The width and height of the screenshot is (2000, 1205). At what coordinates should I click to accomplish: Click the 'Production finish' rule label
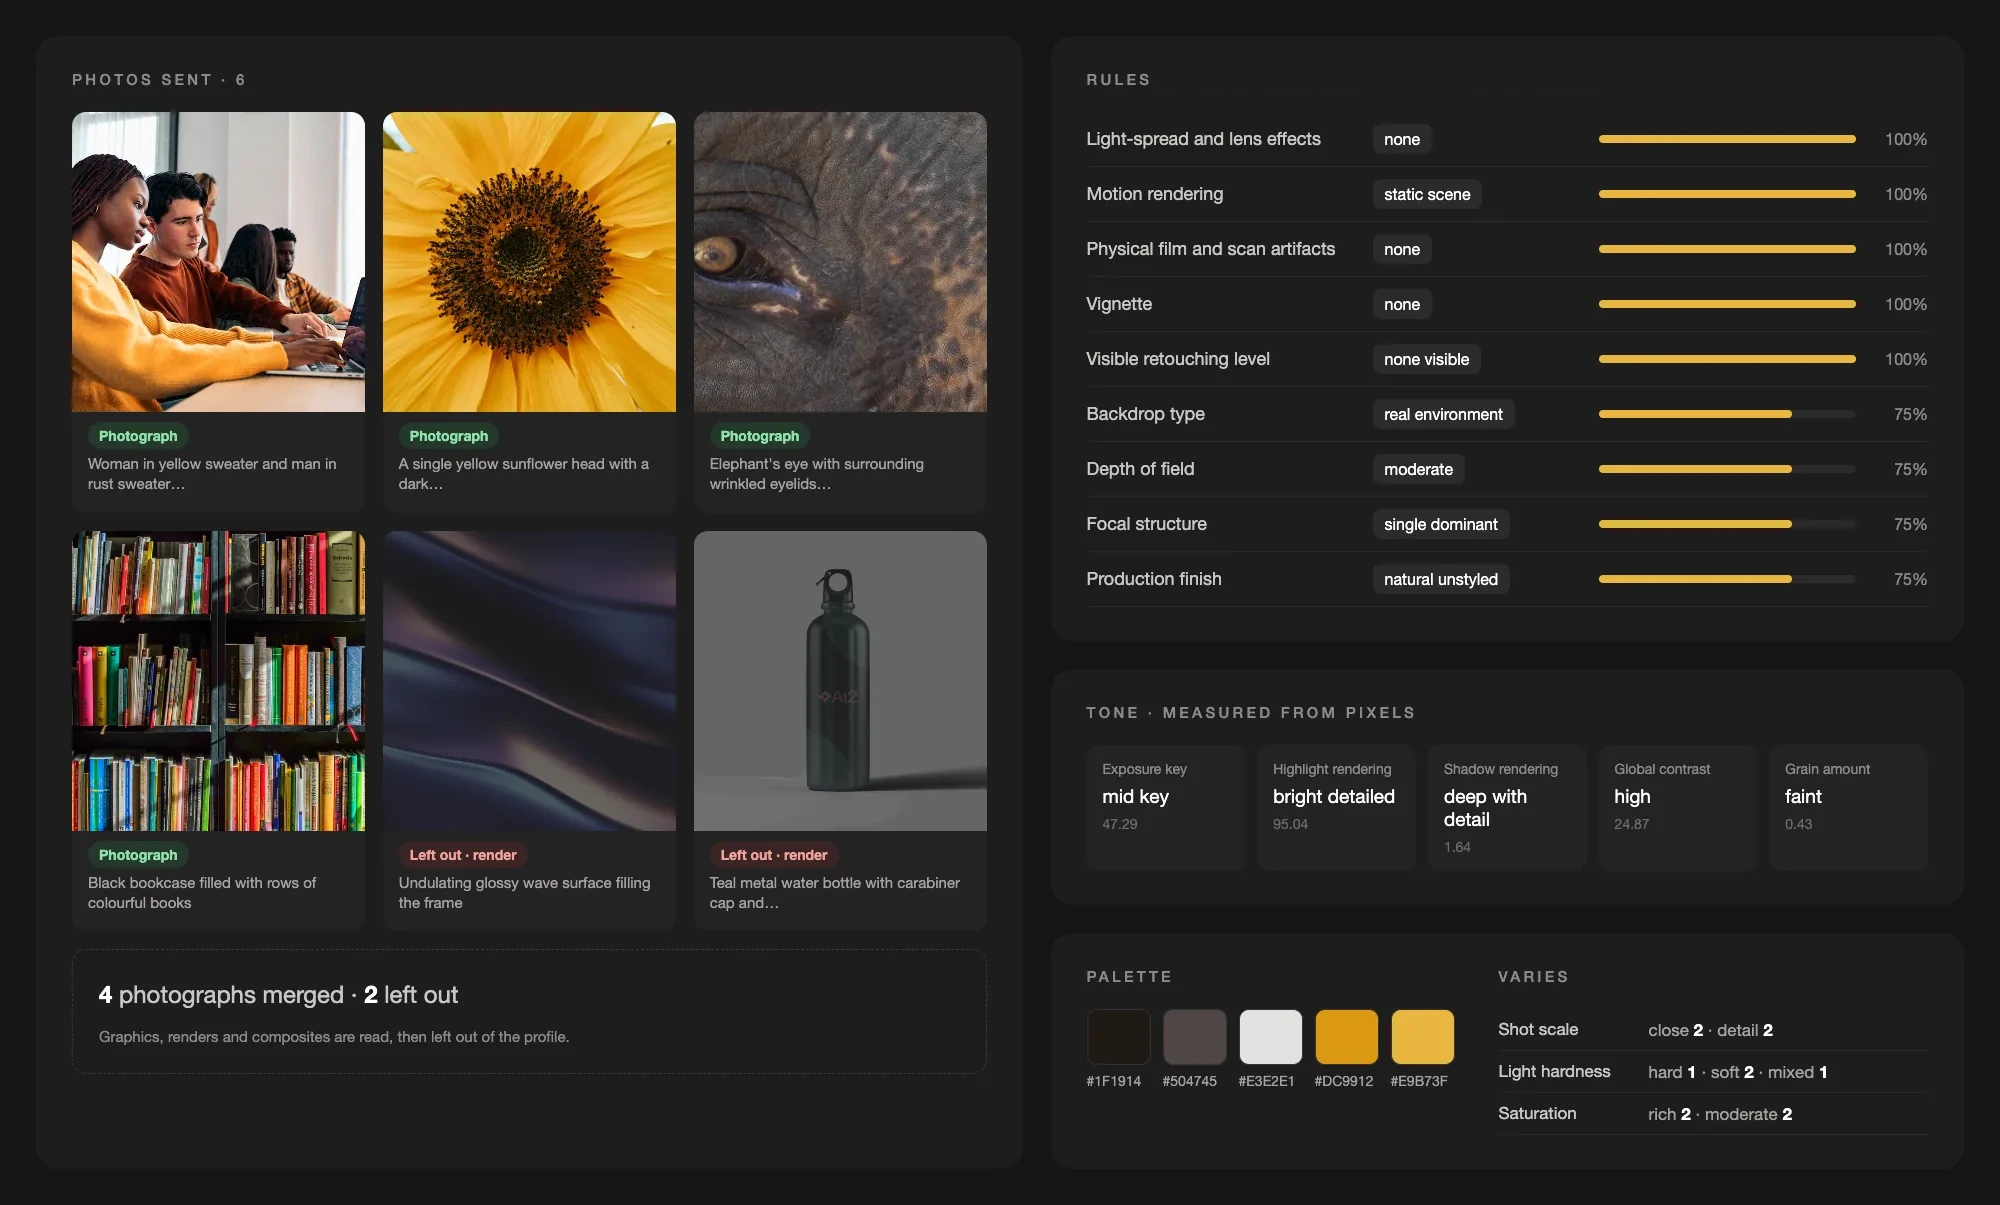(1153, 579)
